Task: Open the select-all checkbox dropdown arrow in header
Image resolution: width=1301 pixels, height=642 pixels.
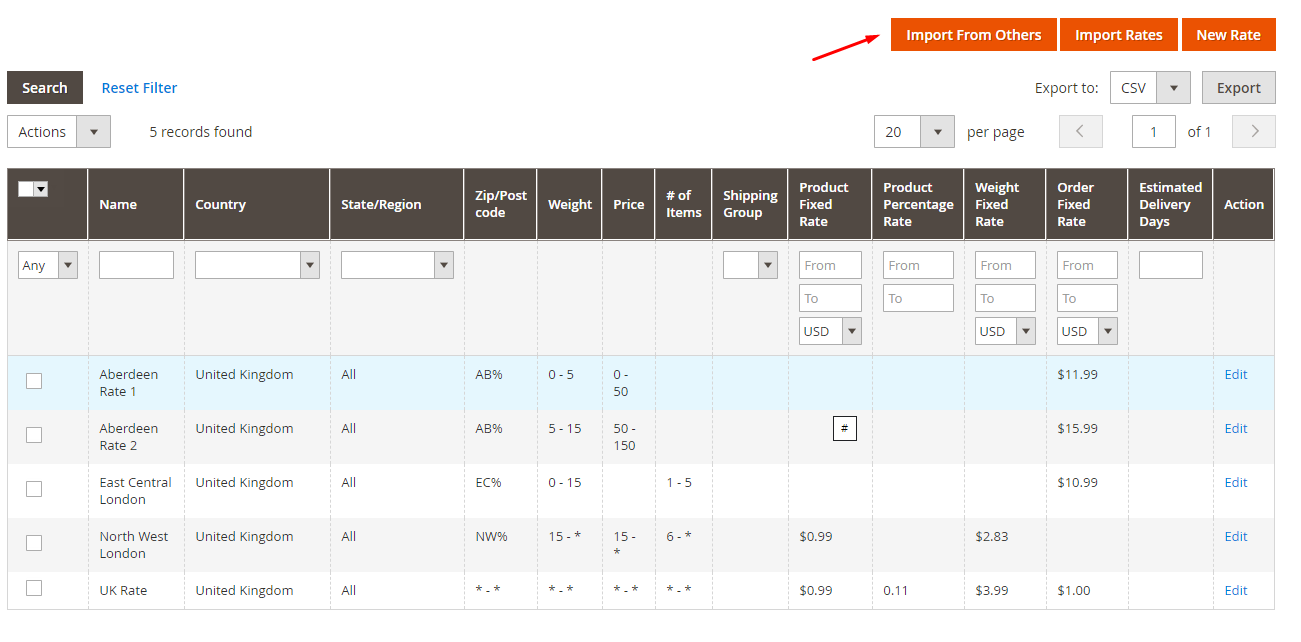Action: pos(42,189)
